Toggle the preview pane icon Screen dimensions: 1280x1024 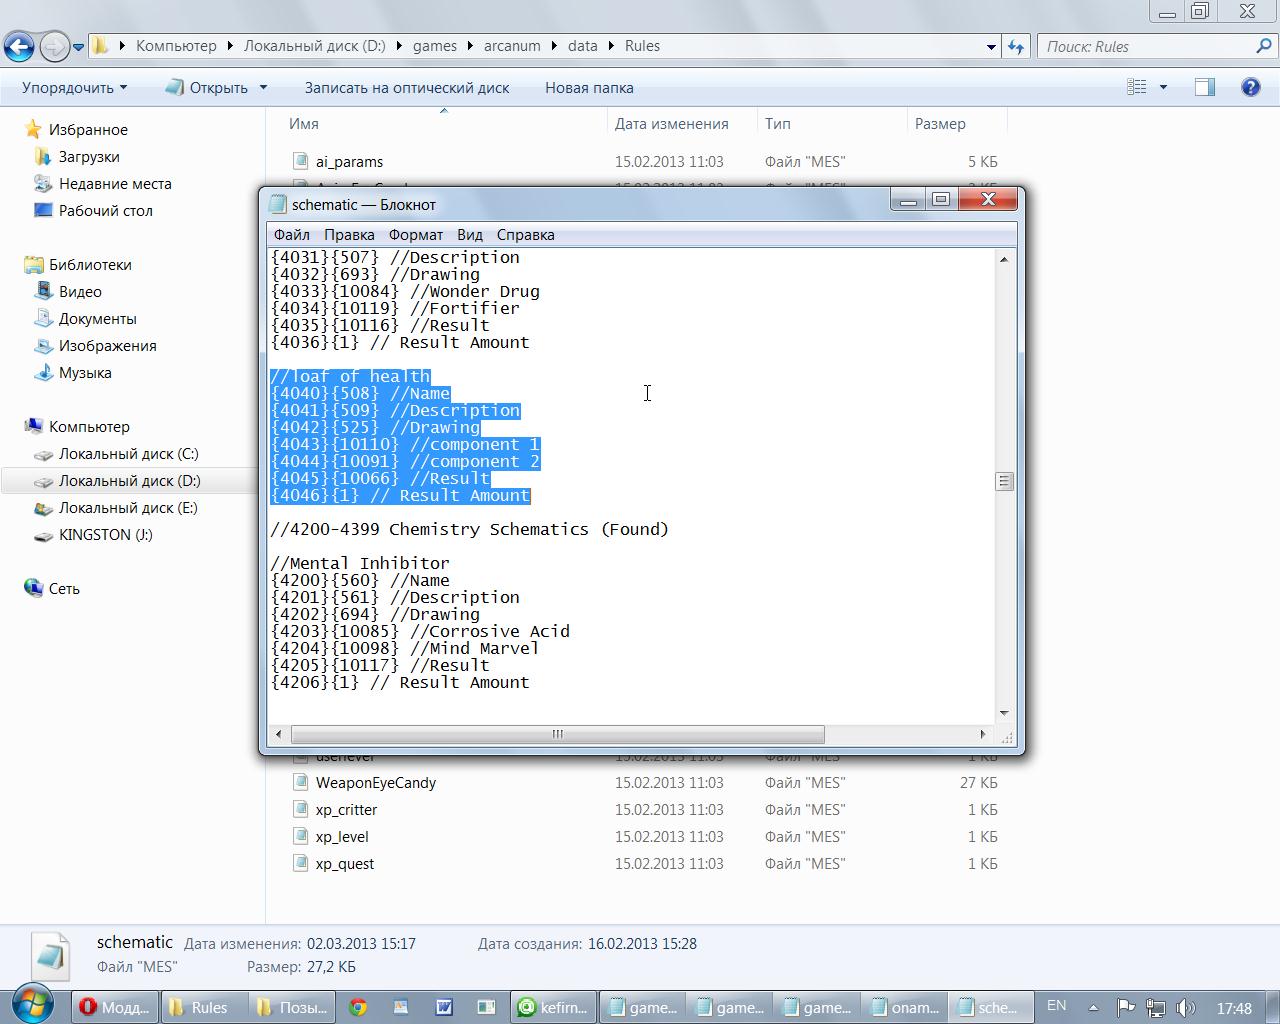pos(1205,88)
